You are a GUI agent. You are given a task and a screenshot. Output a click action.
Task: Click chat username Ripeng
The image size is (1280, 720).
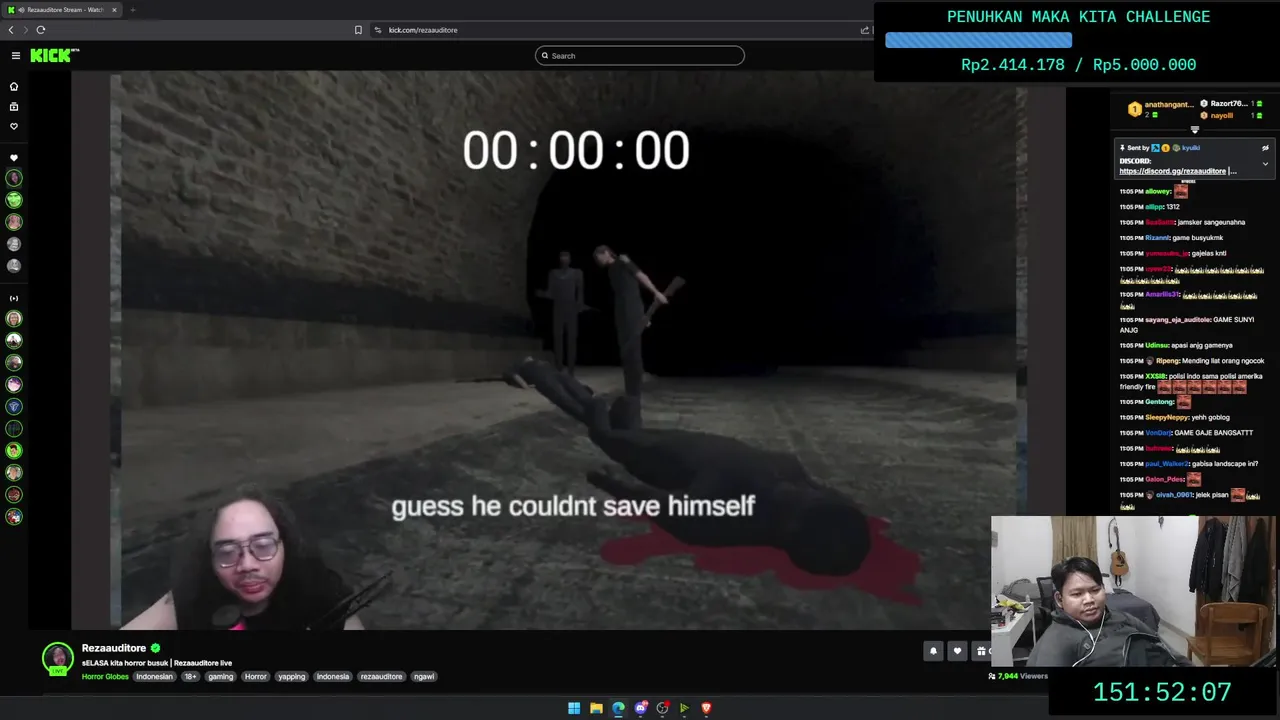[x=1167, y=361]
